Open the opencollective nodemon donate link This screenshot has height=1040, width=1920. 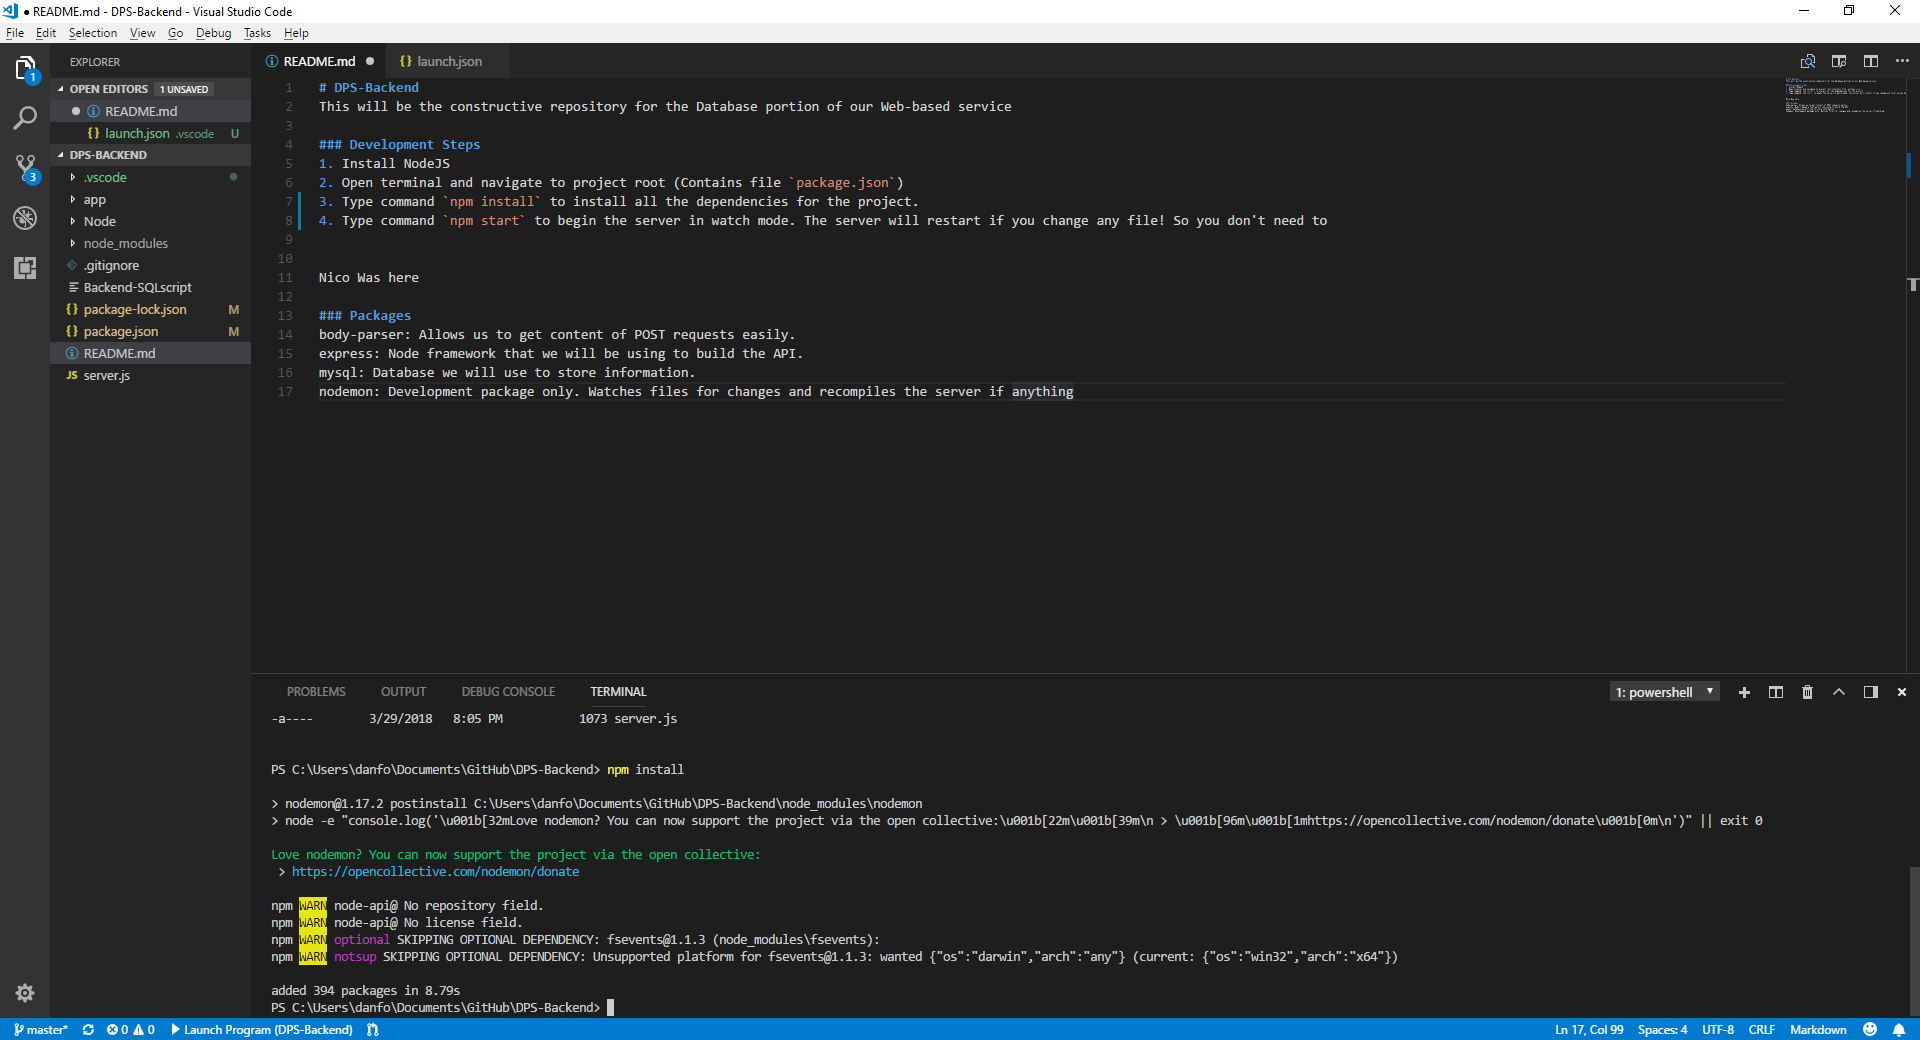click(x=435, y=872)
